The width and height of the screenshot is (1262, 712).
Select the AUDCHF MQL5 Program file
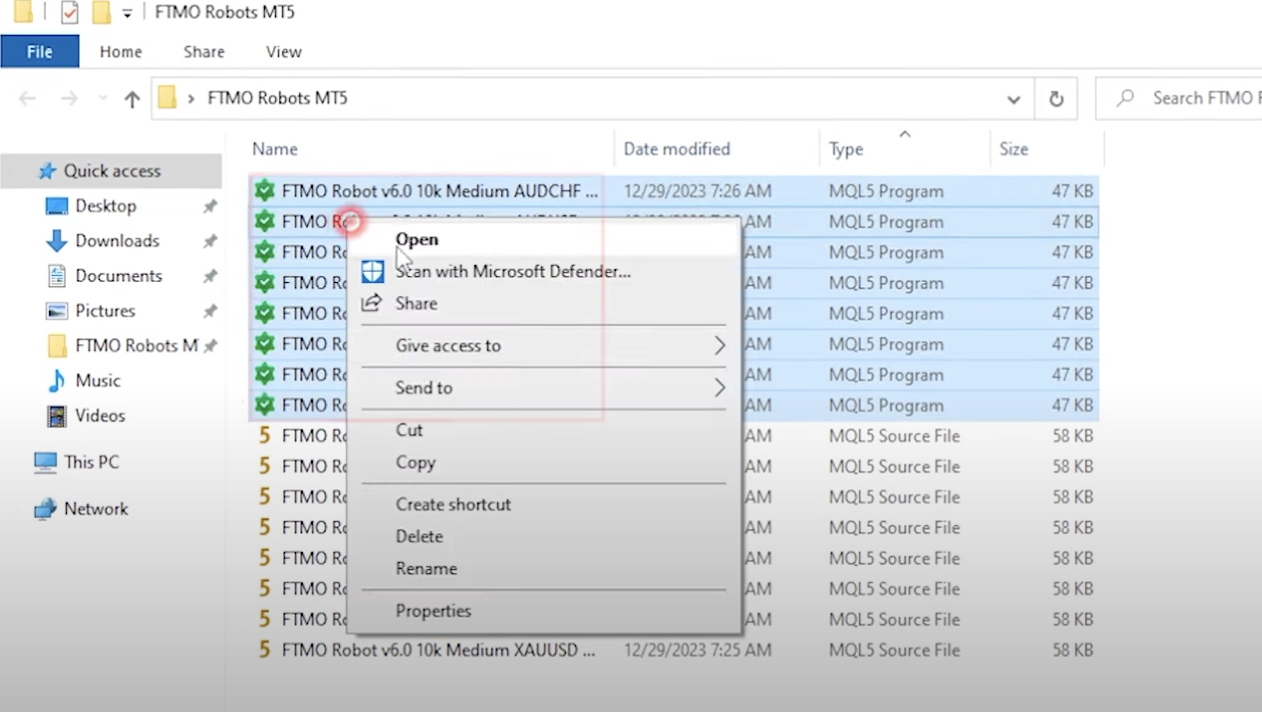tap(673, 191)
